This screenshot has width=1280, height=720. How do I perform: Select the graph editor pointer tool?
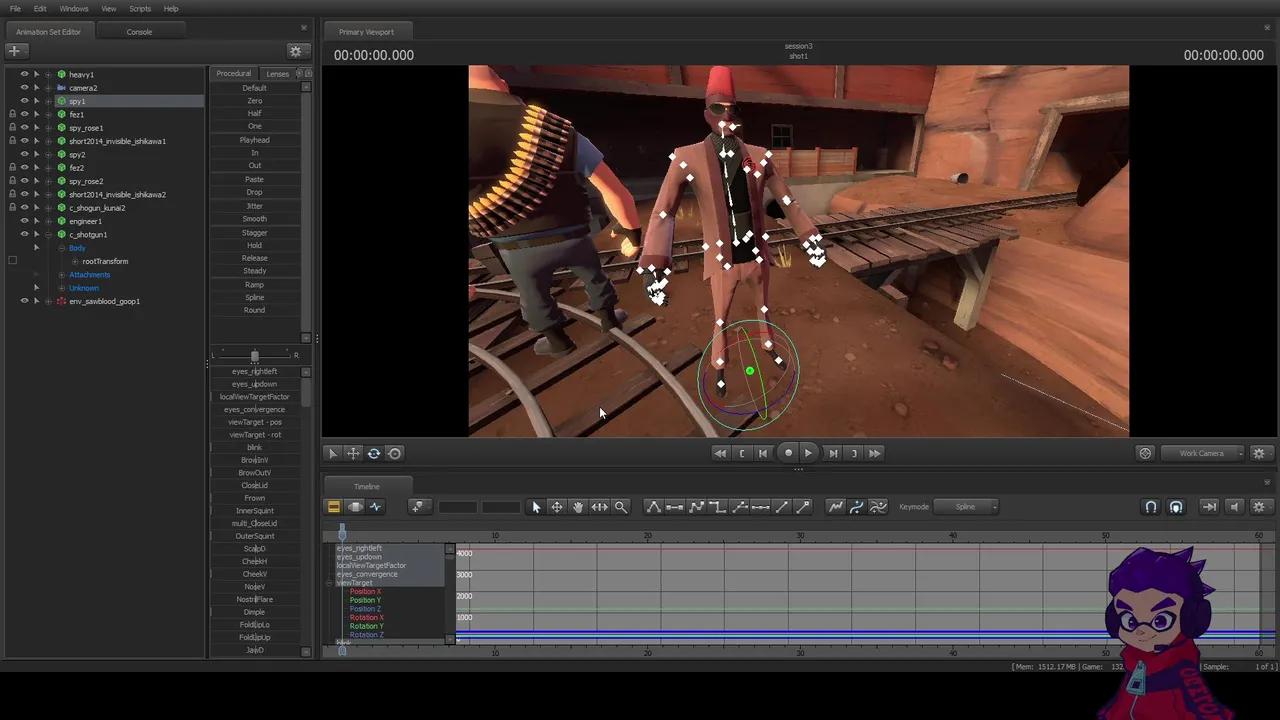[x=536, y=507]
